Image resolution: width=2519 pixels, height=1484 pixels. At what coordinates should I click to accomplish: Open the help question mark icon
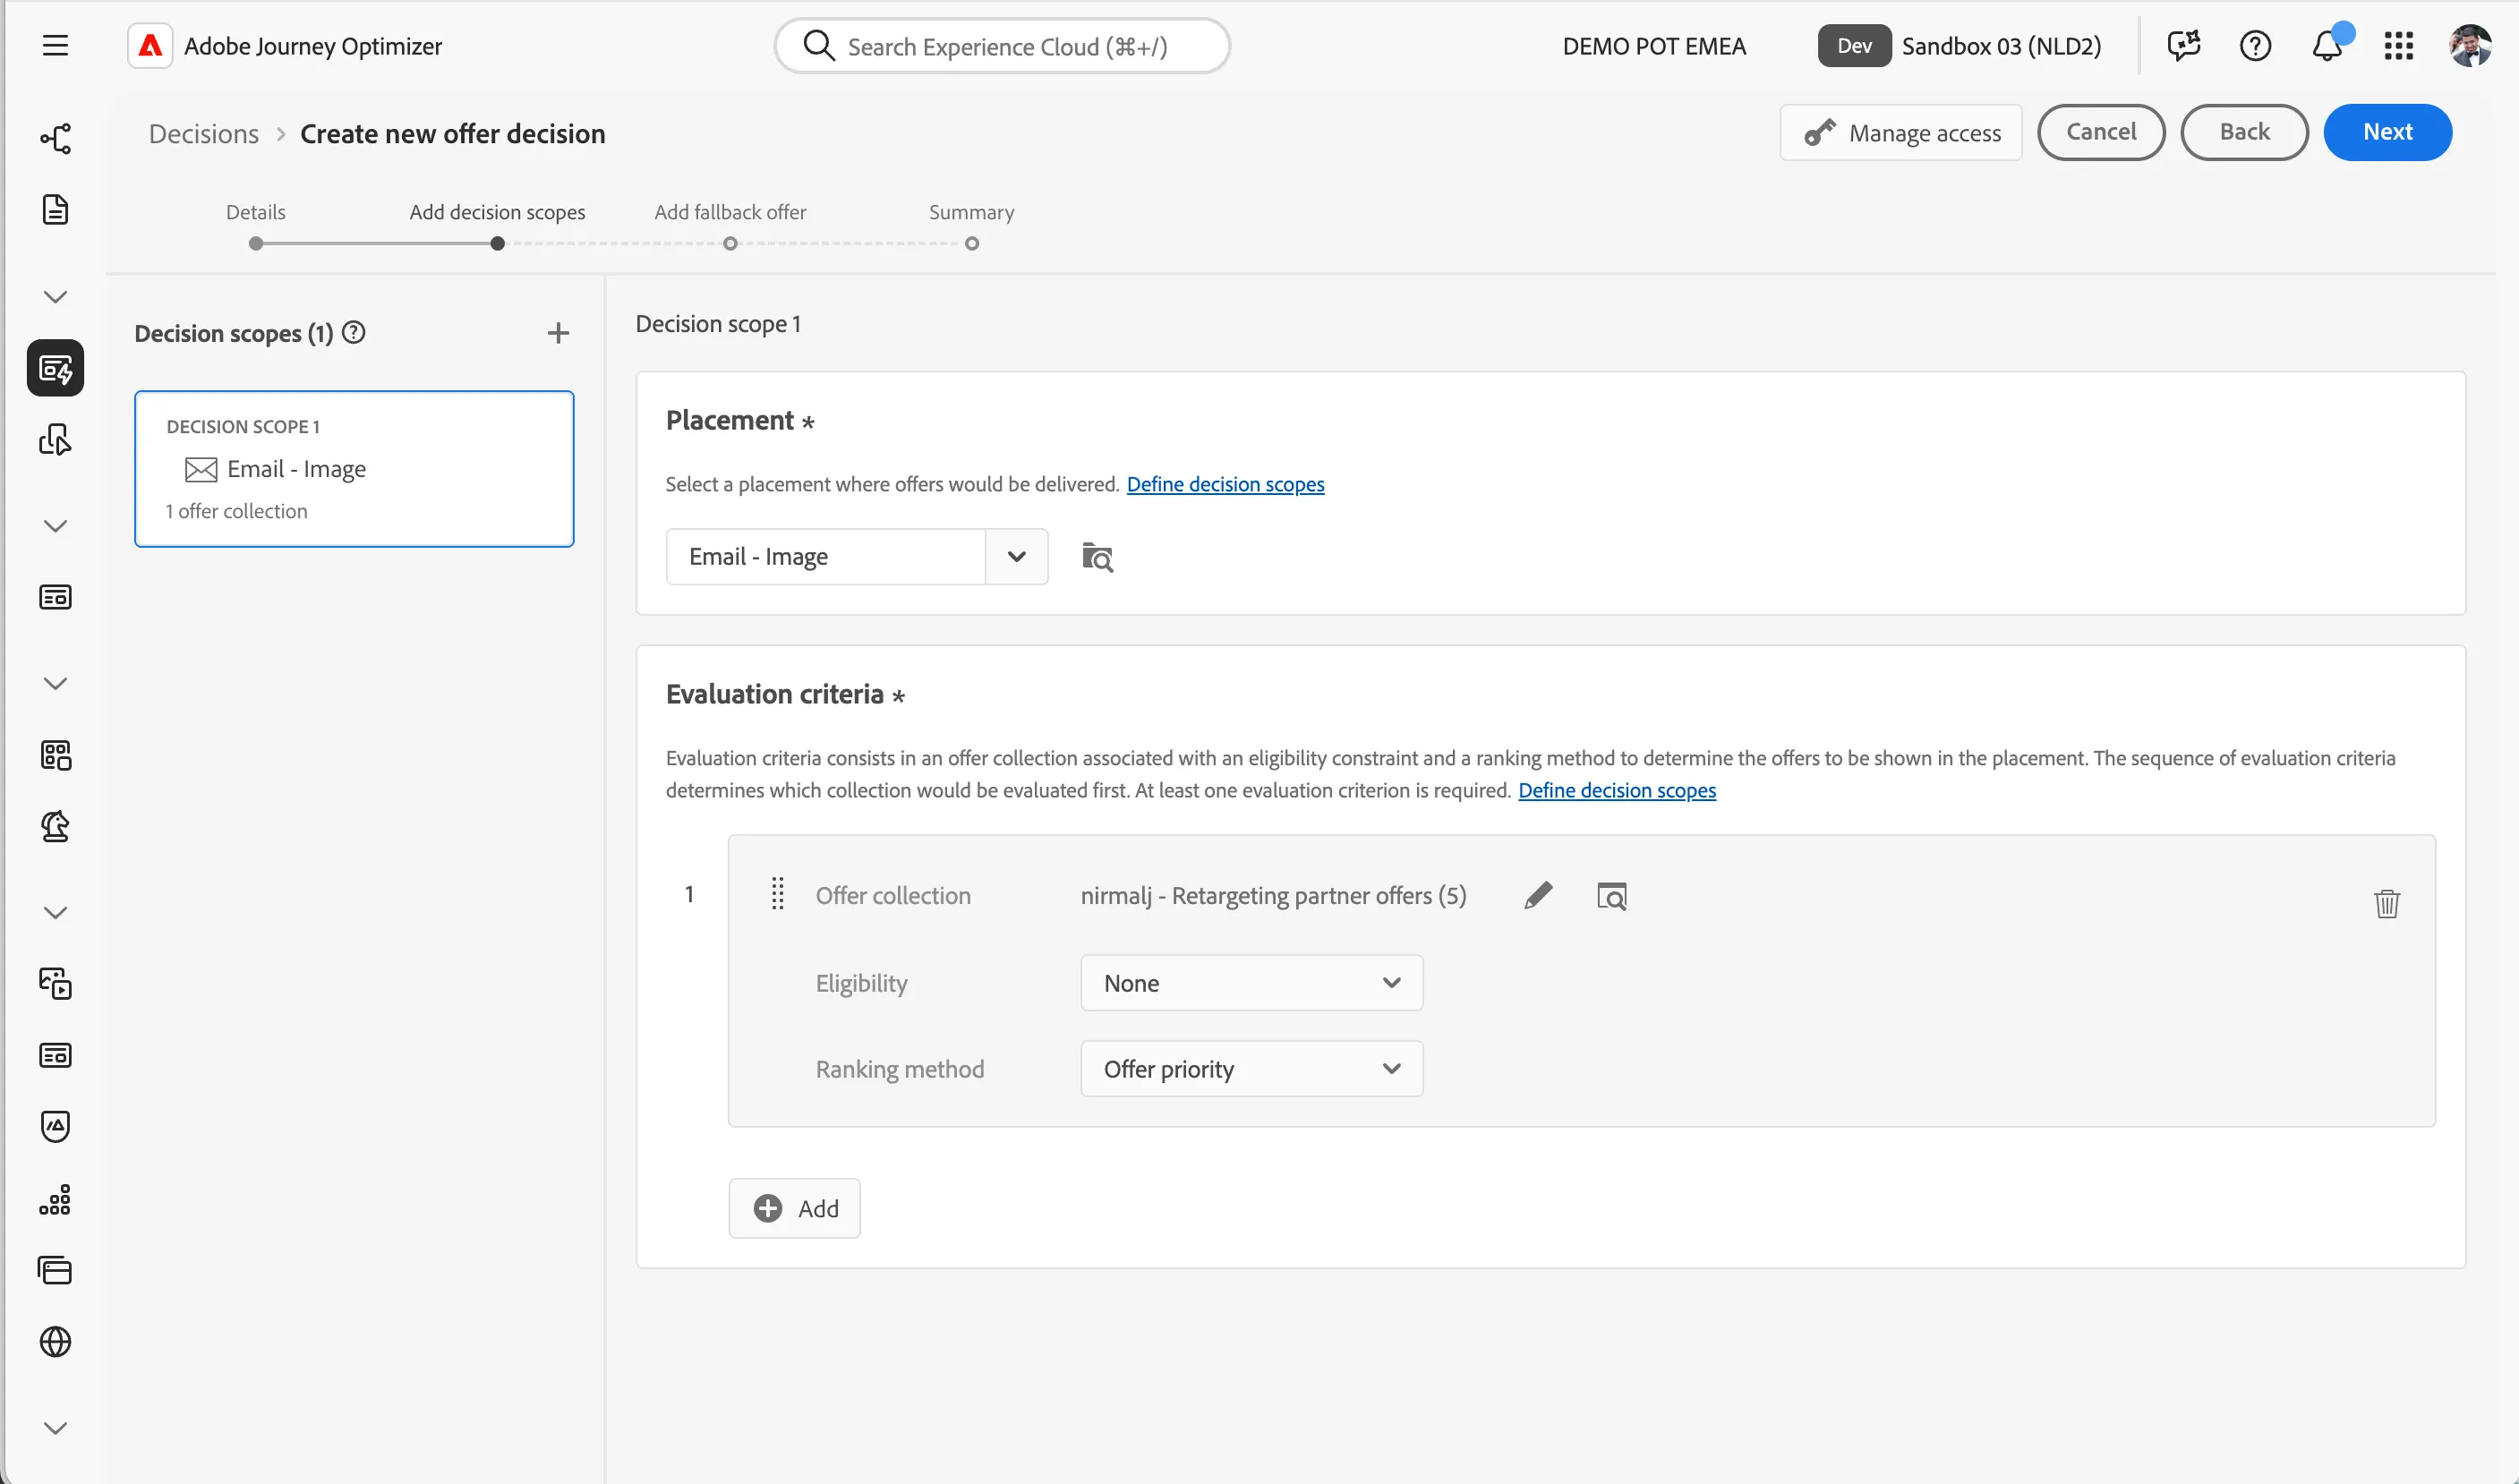point(2255,46)
